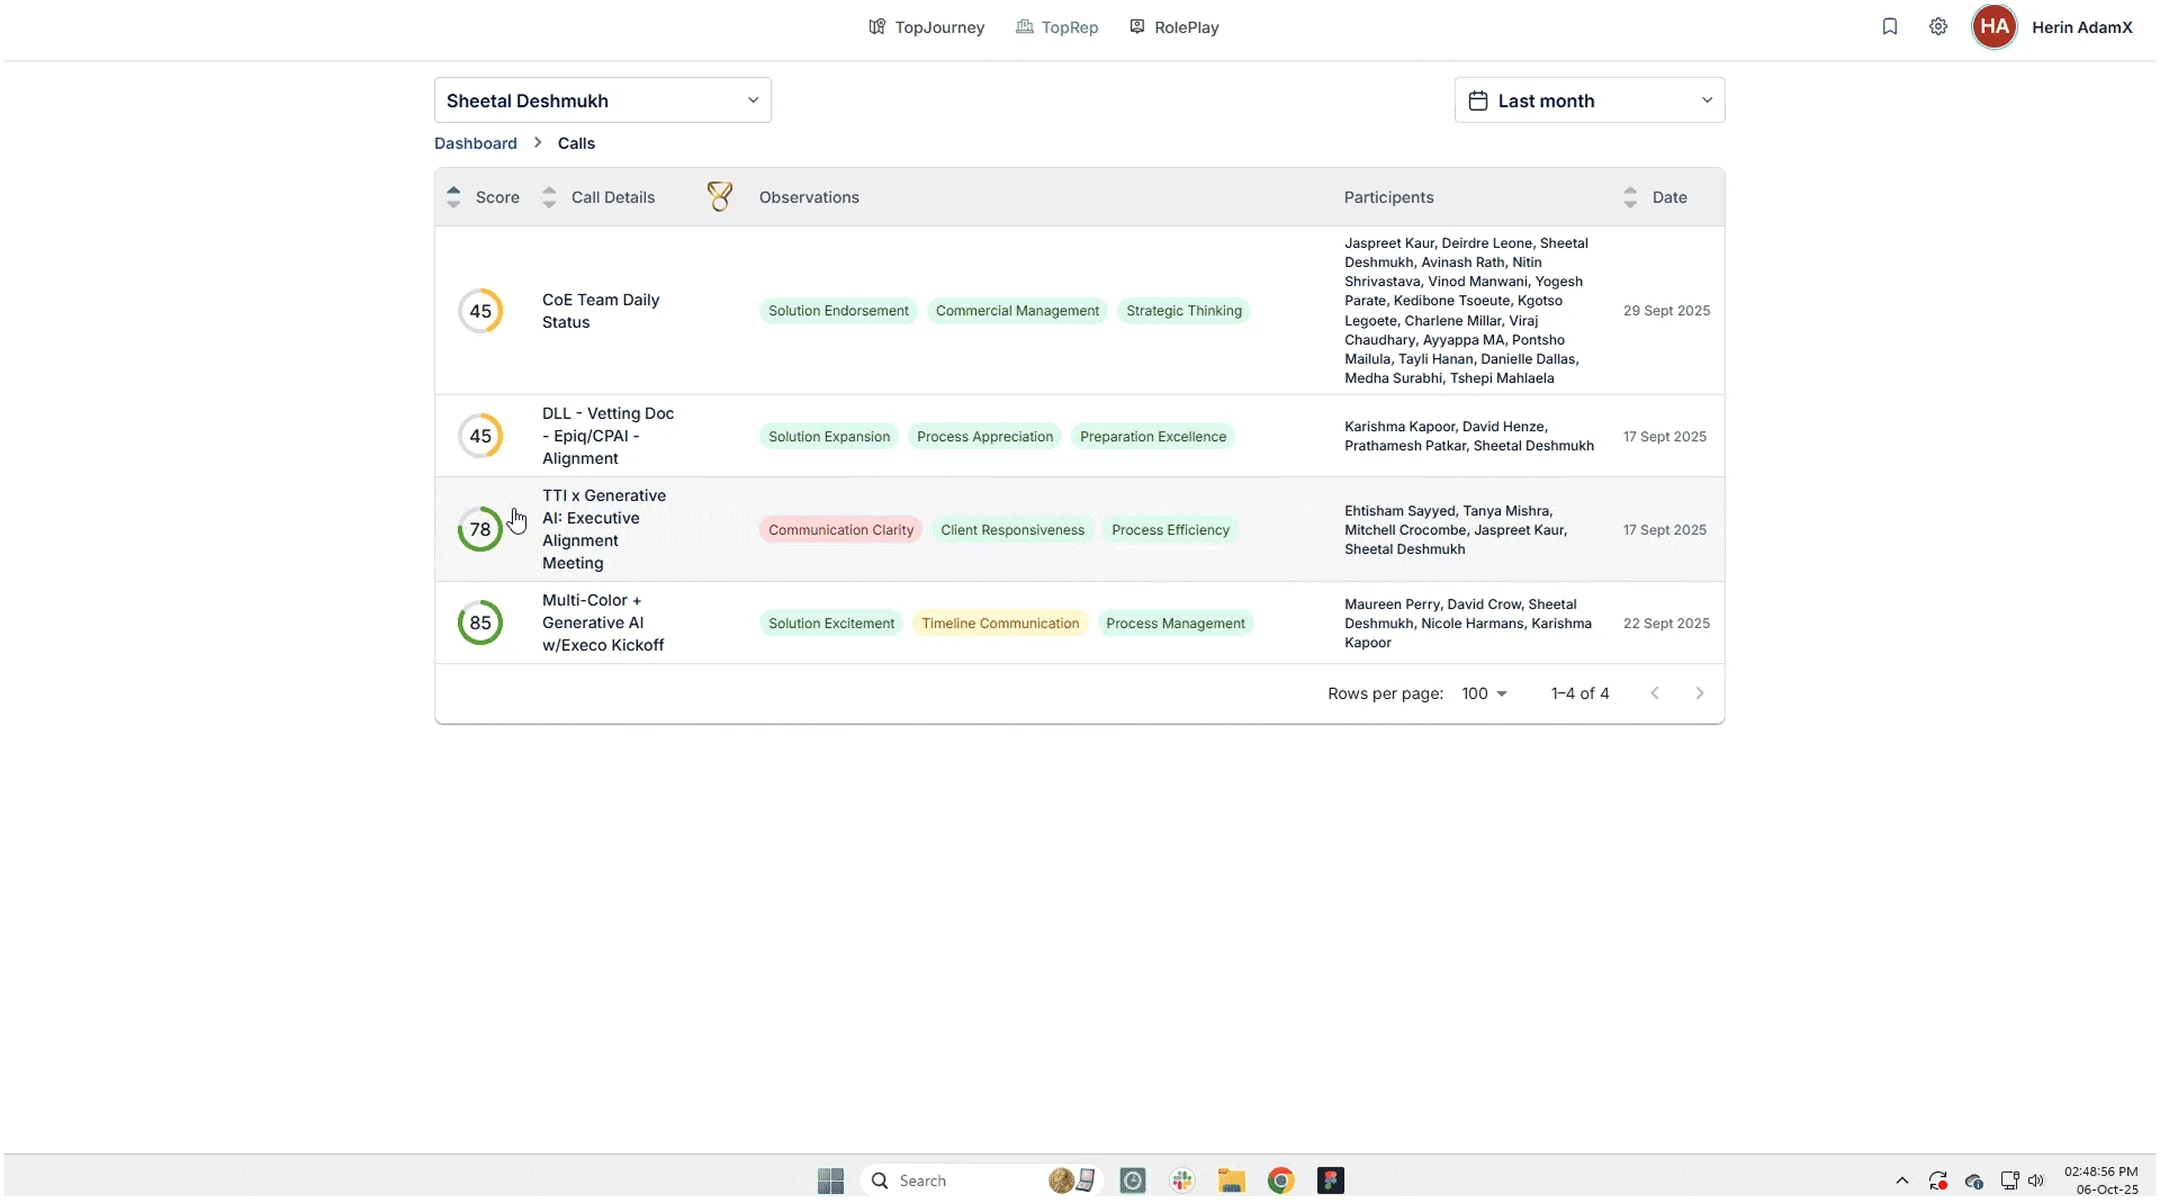Go to the previous table page
Screen dimensions: 2160x1200
(1655, 693)
